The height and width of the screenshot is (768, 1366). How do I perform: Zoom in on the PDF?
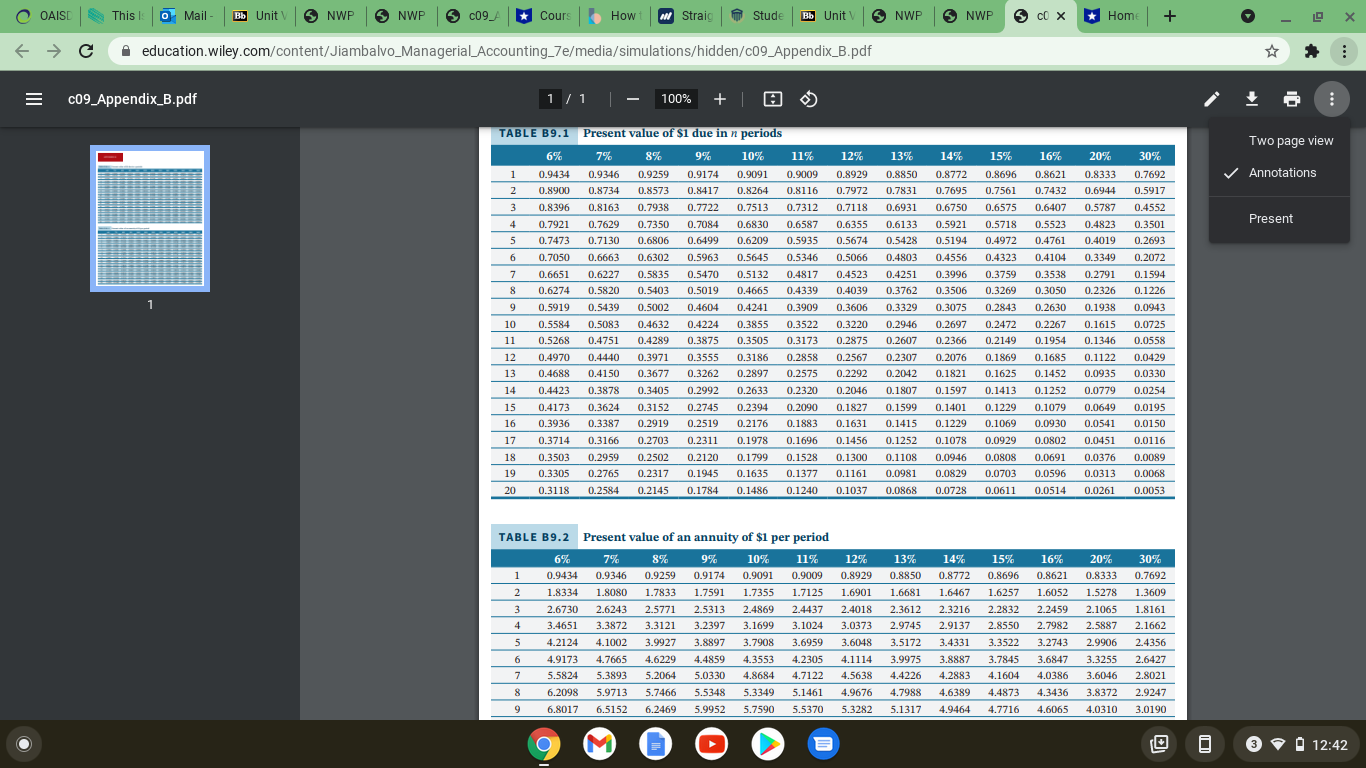719,99
